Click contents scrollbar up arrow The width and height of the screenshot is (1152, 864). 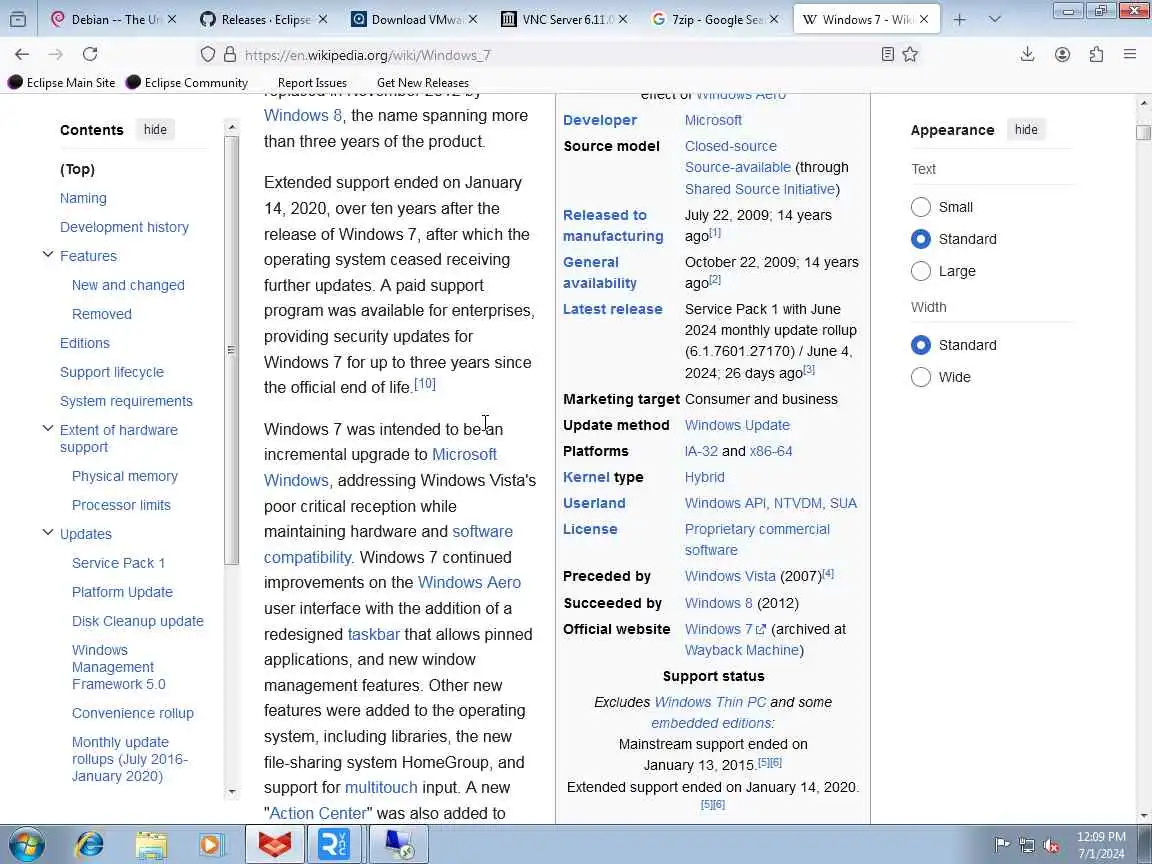(x=232, y=127)
